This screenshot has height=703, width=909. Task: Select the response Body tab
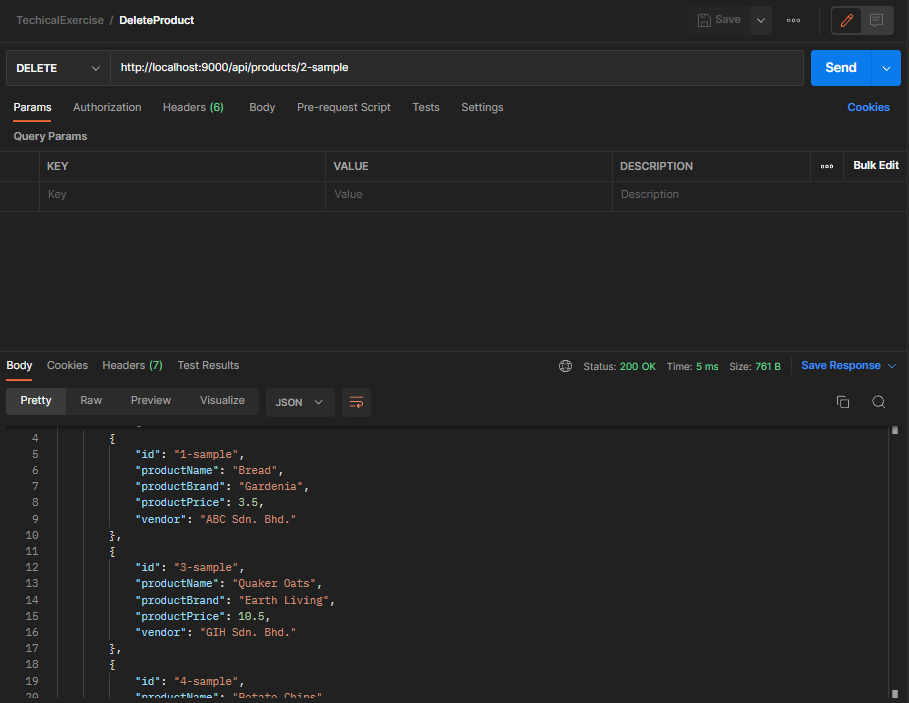pos(19,365)
